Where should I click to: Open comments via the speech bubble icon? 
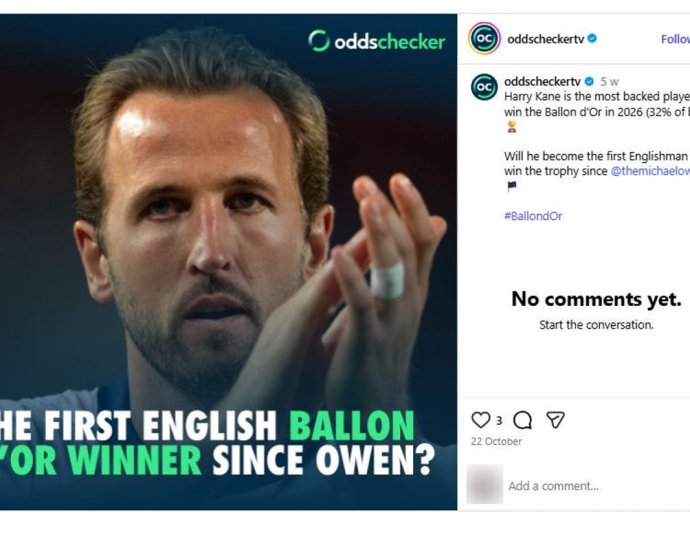[522, 420]
